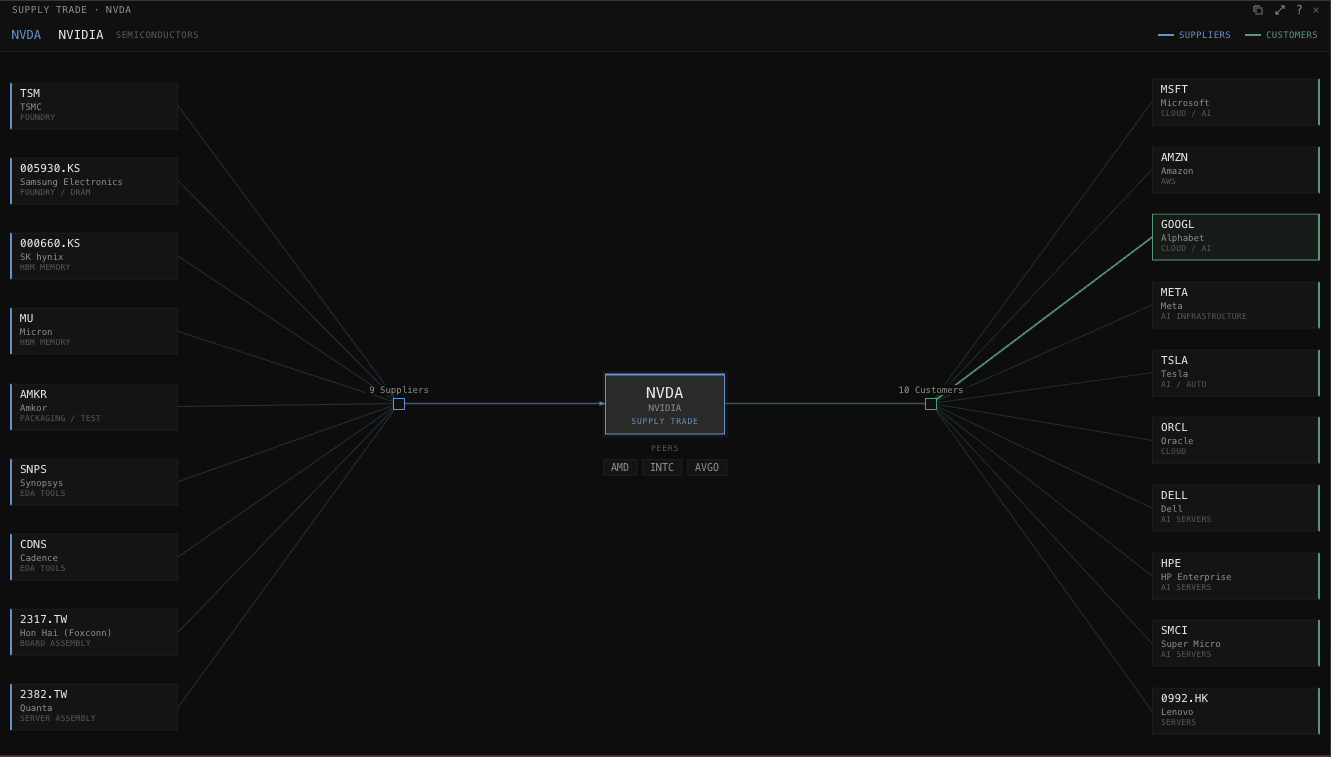The height and width of the screenshot is (757, 1331).
Task: Switch to peer AMD
Action: [x=620, y=468]
